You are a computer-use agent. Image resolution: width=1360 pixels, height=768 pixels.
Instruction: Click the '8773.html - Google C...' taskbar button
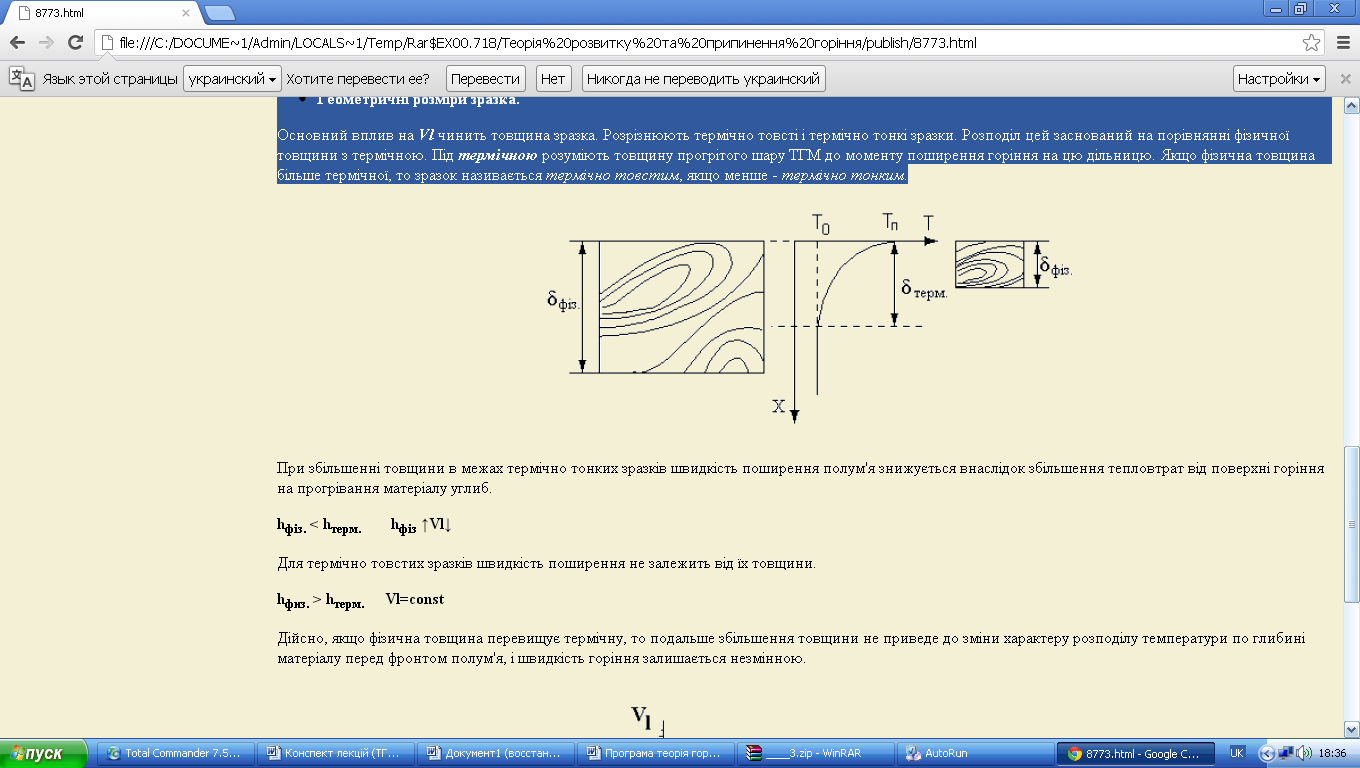coord(1135,754)
